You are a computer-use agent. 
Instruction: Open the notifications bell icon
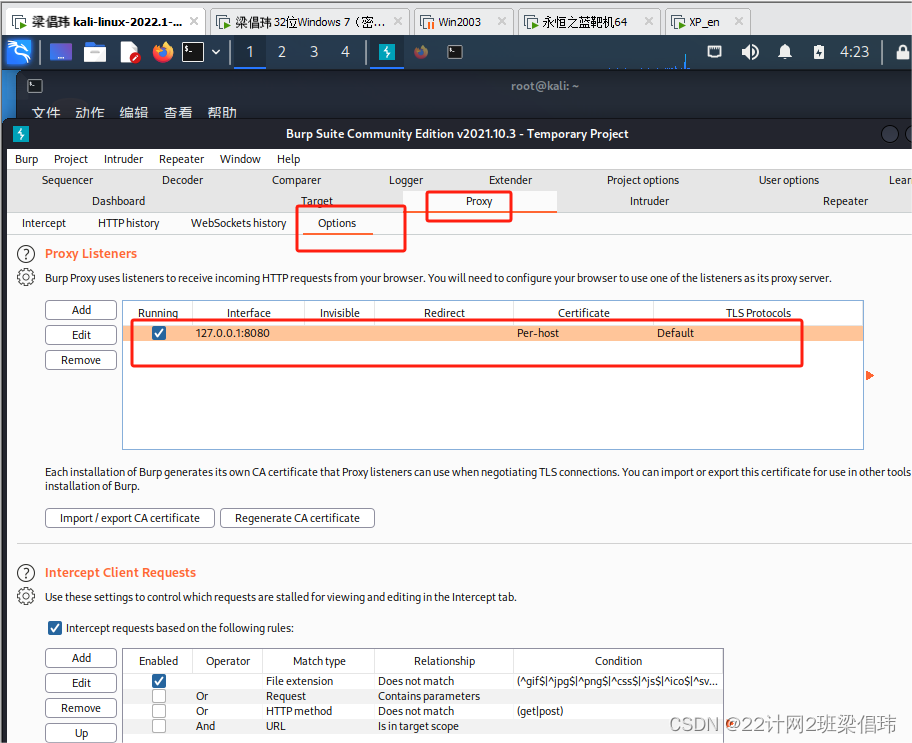click(785, 52)
